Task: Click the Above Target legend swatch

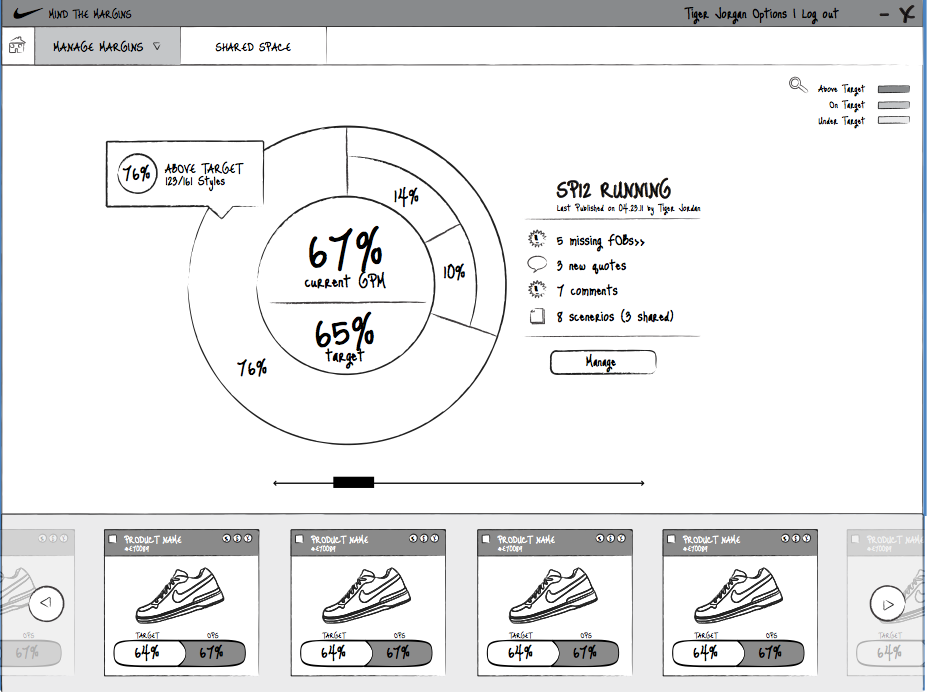Action: click(x=893, y=89)
